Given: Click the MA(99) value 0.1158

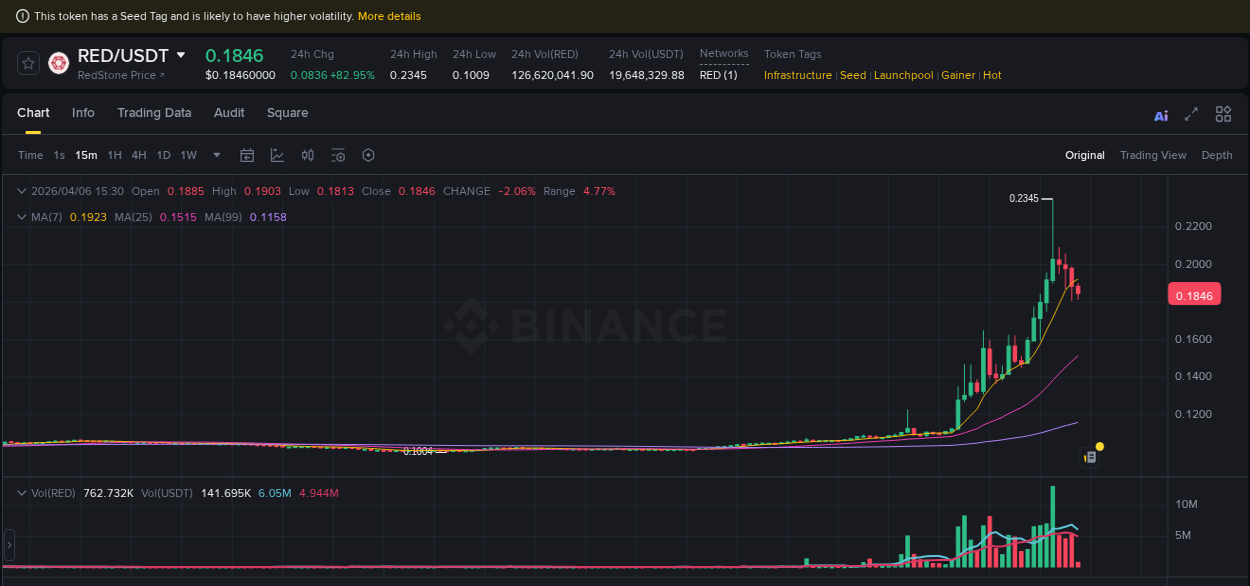Looking at the screenshot, I should pos(268,217).
